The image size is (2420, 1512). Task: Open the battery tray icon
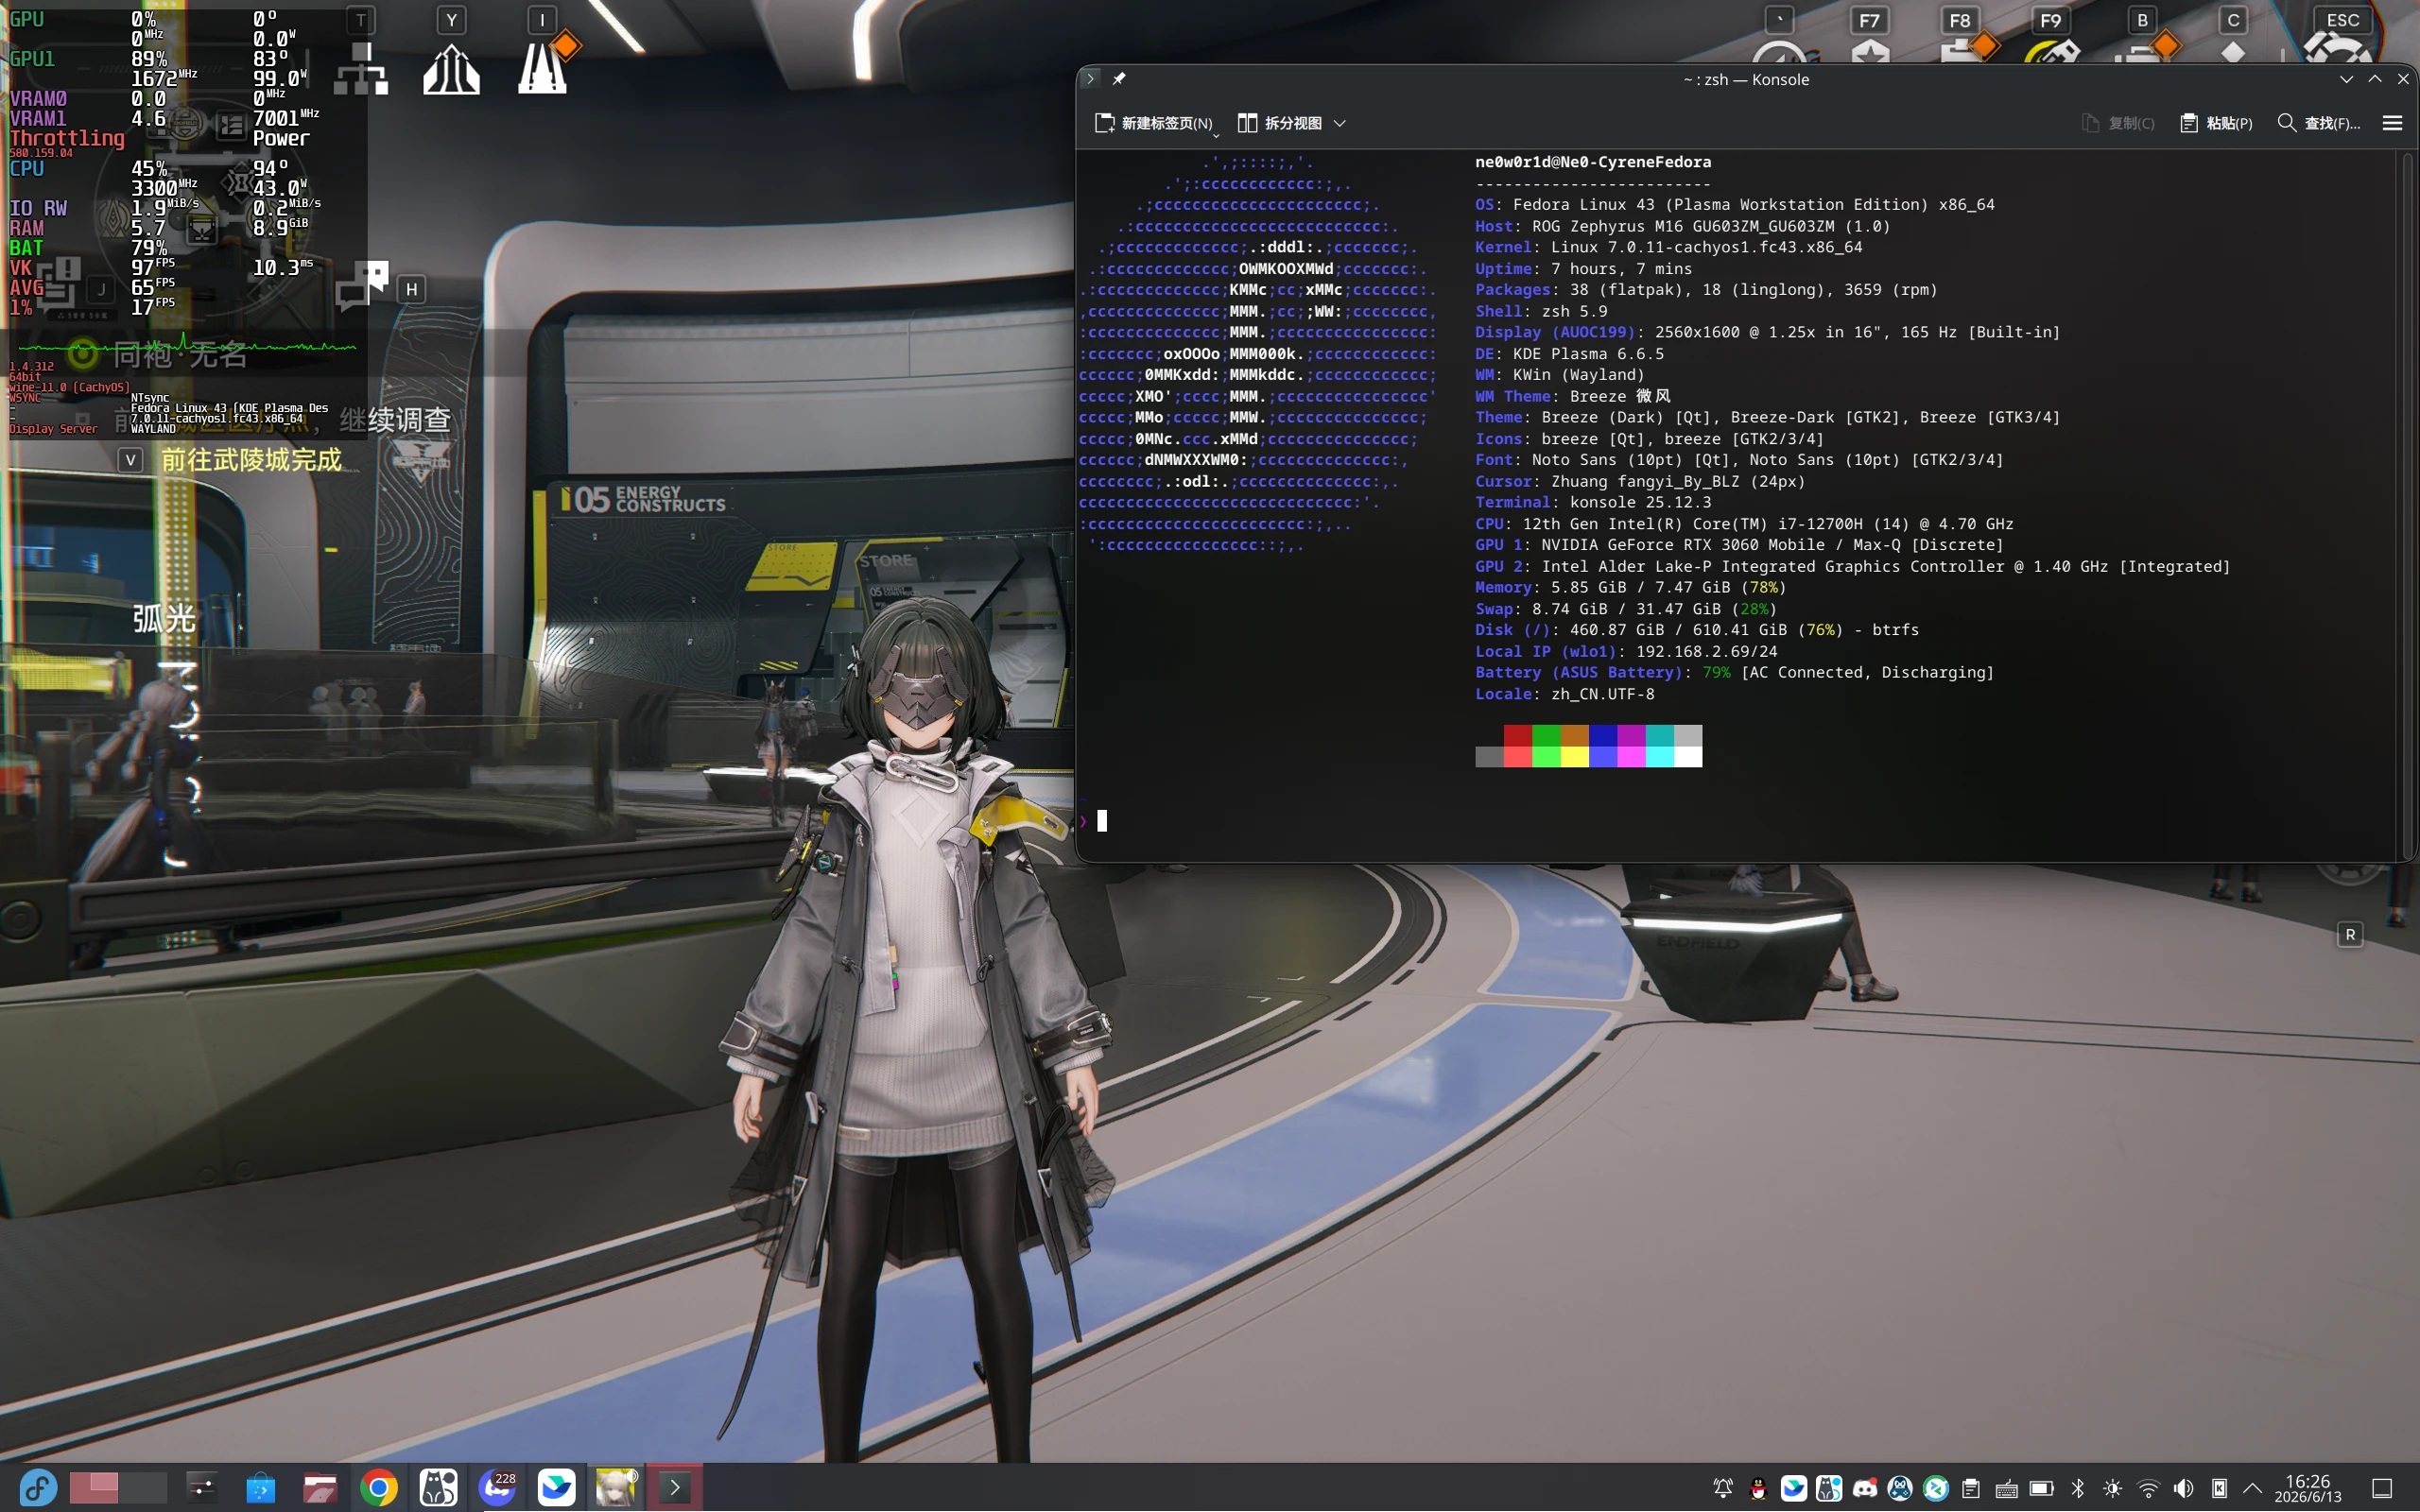[x=2042, y=1488]
